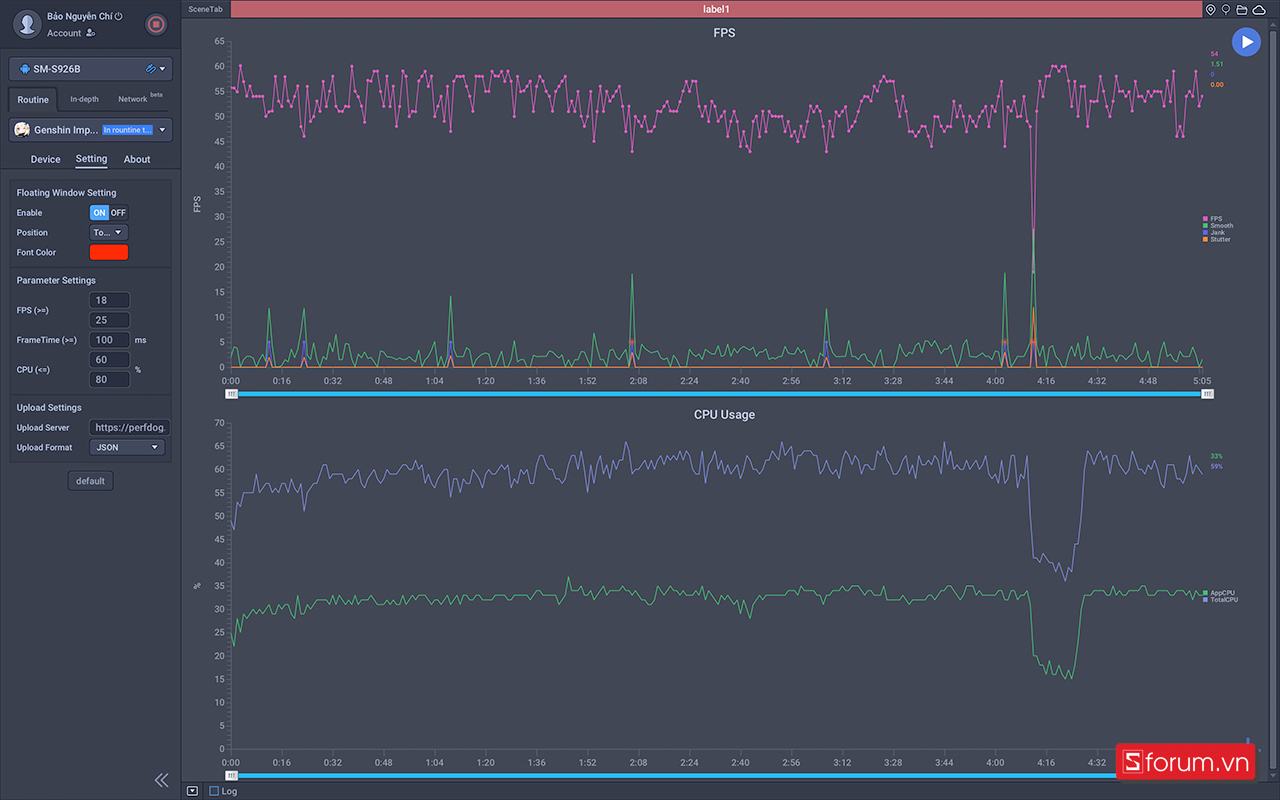
Task: Expand the Genshin Impact app dropdown
Action: (162, 130)
